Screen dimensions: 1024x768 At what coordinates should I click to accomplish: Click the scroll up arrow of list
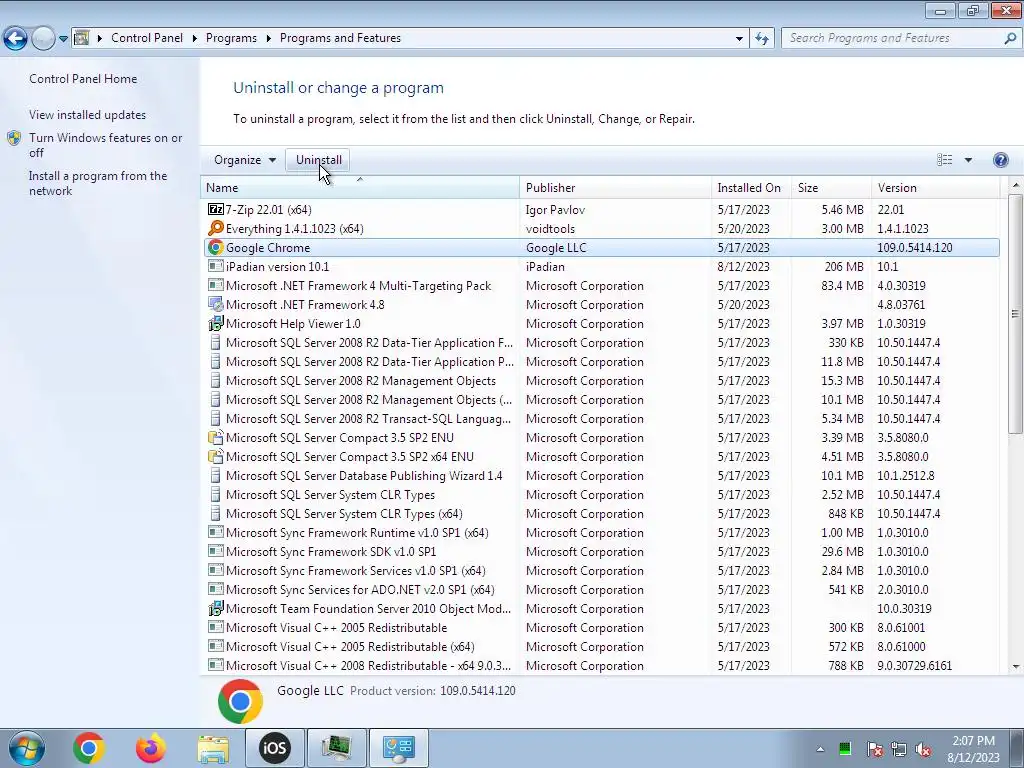(x=1016, y=186)
